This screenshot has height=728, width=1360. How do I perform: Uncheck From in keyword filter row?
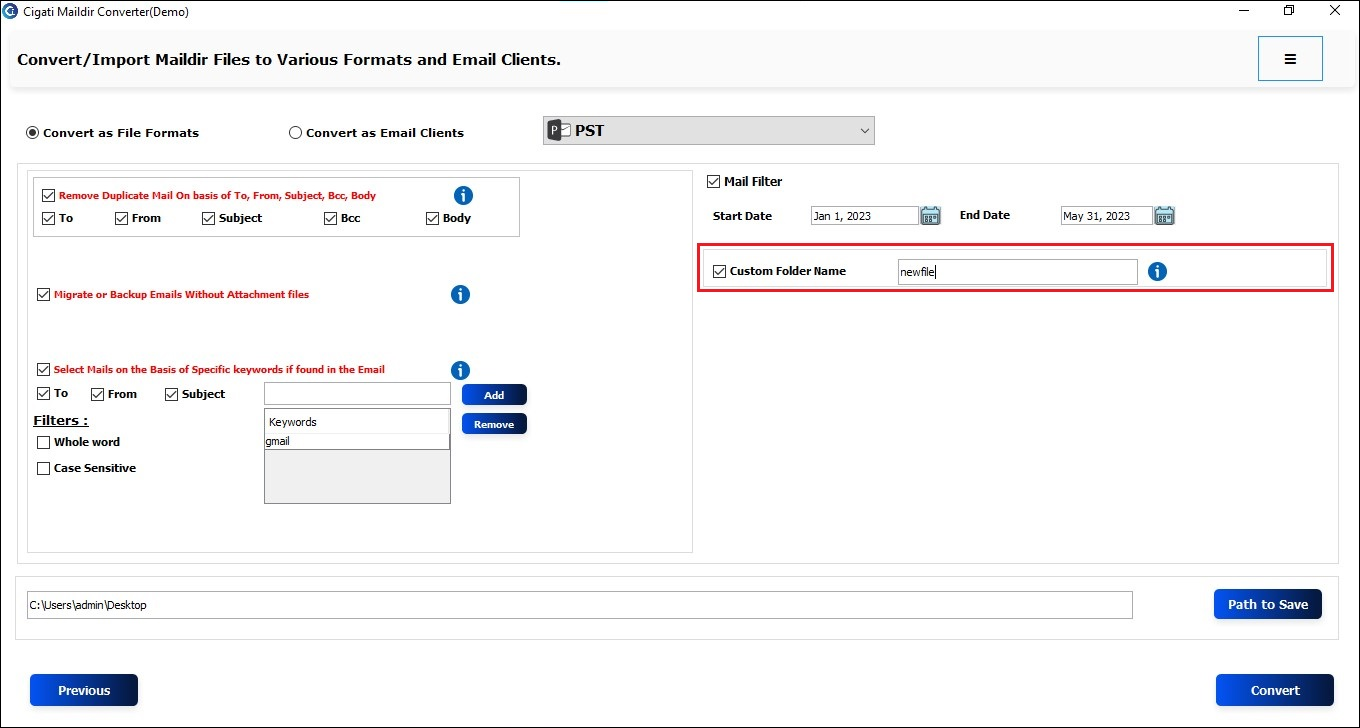(x=97, y=394)
